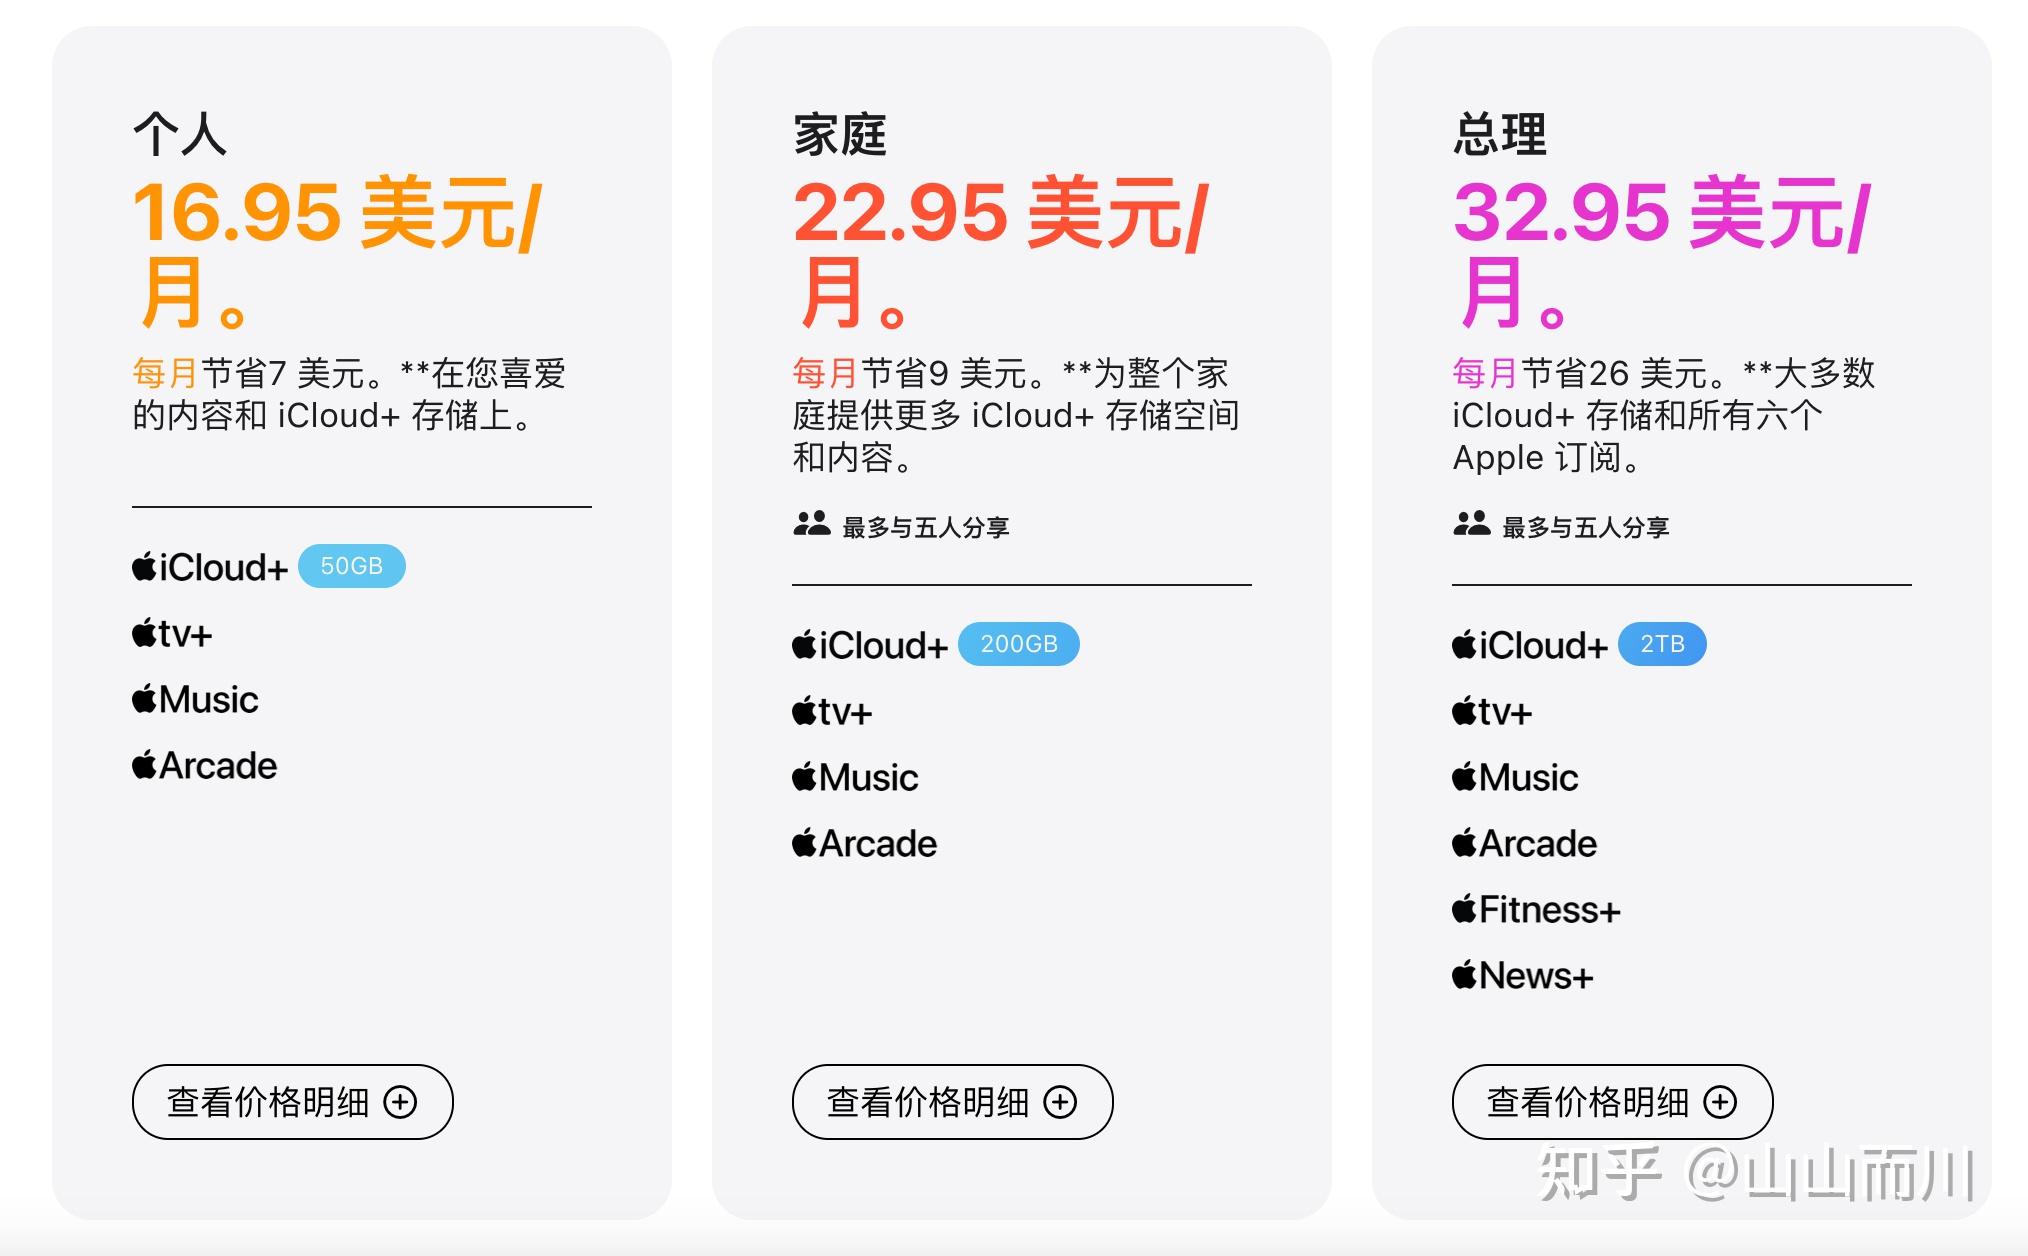Click the 2TB badge in the 总理 plan

tap(1661, 644)
